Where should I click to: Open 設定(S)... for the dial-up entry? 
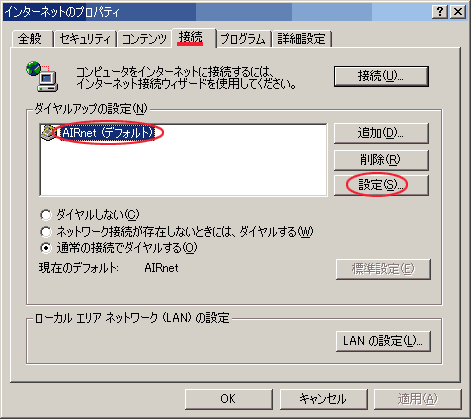381,185
